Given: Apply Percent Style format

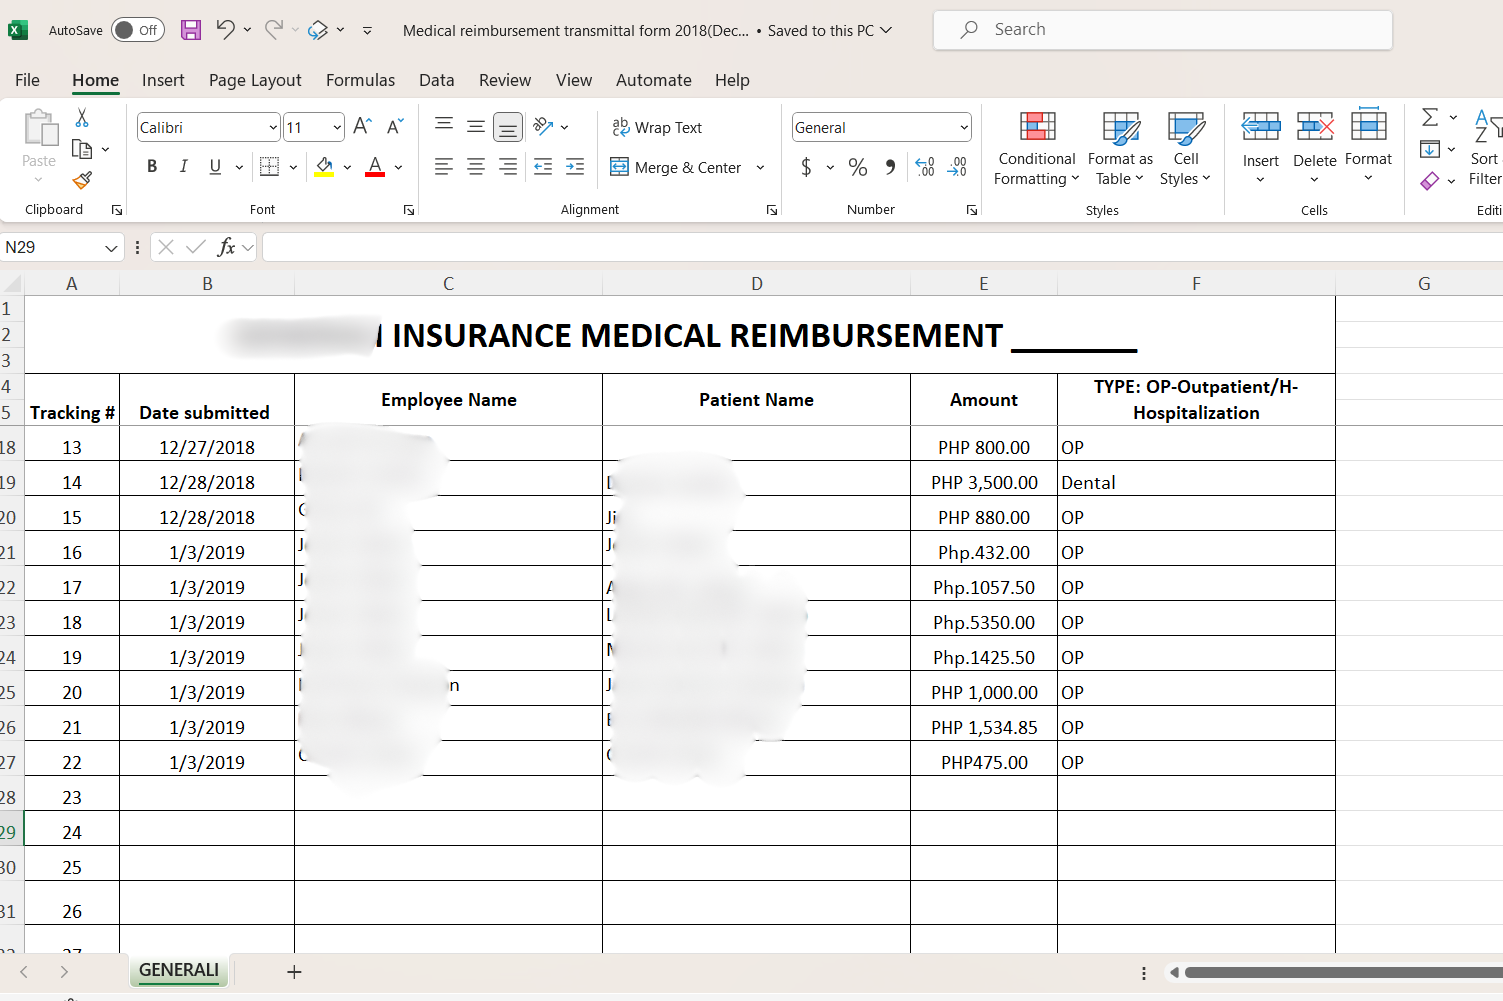Looking at the screenshot, I should click(858, 167).
